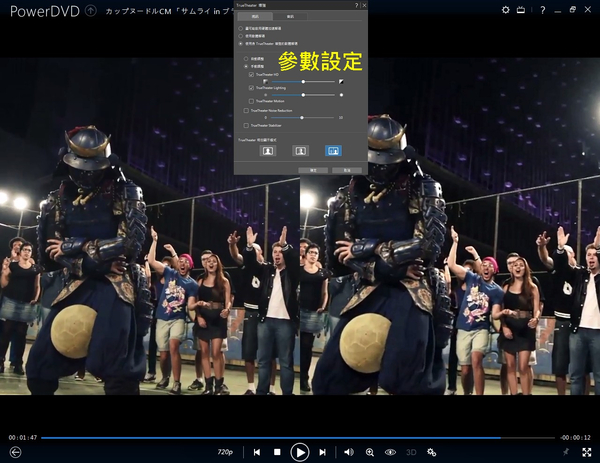Open PowerDVD settings gear at top
600x463 pixels.
coord(505,10)
